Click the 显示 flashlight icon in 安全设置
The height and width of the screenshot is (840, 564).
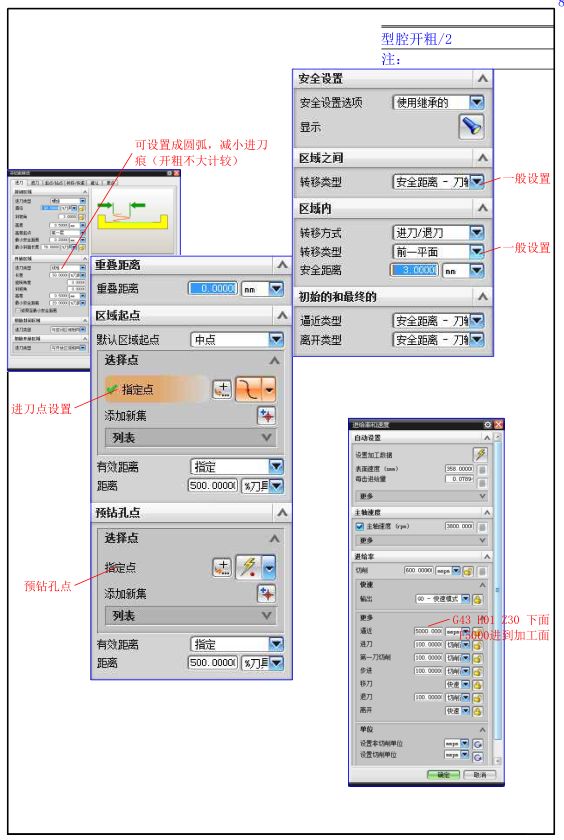[471, 127]
